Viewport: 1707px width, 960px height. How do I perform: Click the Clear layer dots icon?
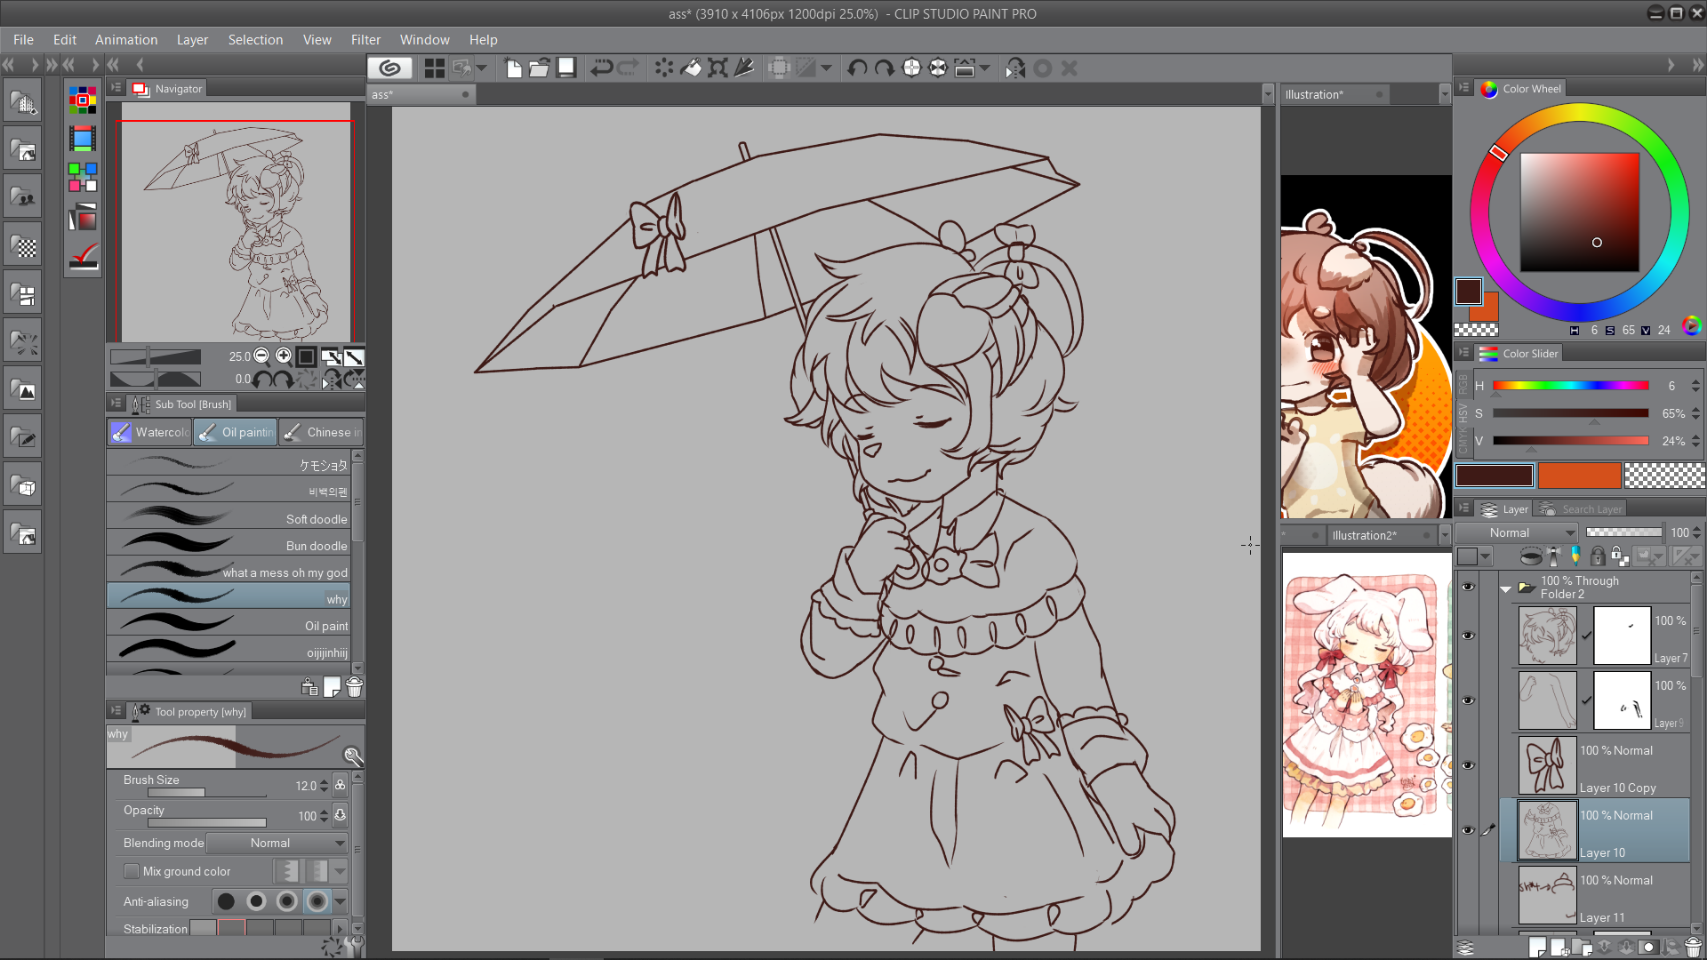pyautogui.click(x=664, y=68)
